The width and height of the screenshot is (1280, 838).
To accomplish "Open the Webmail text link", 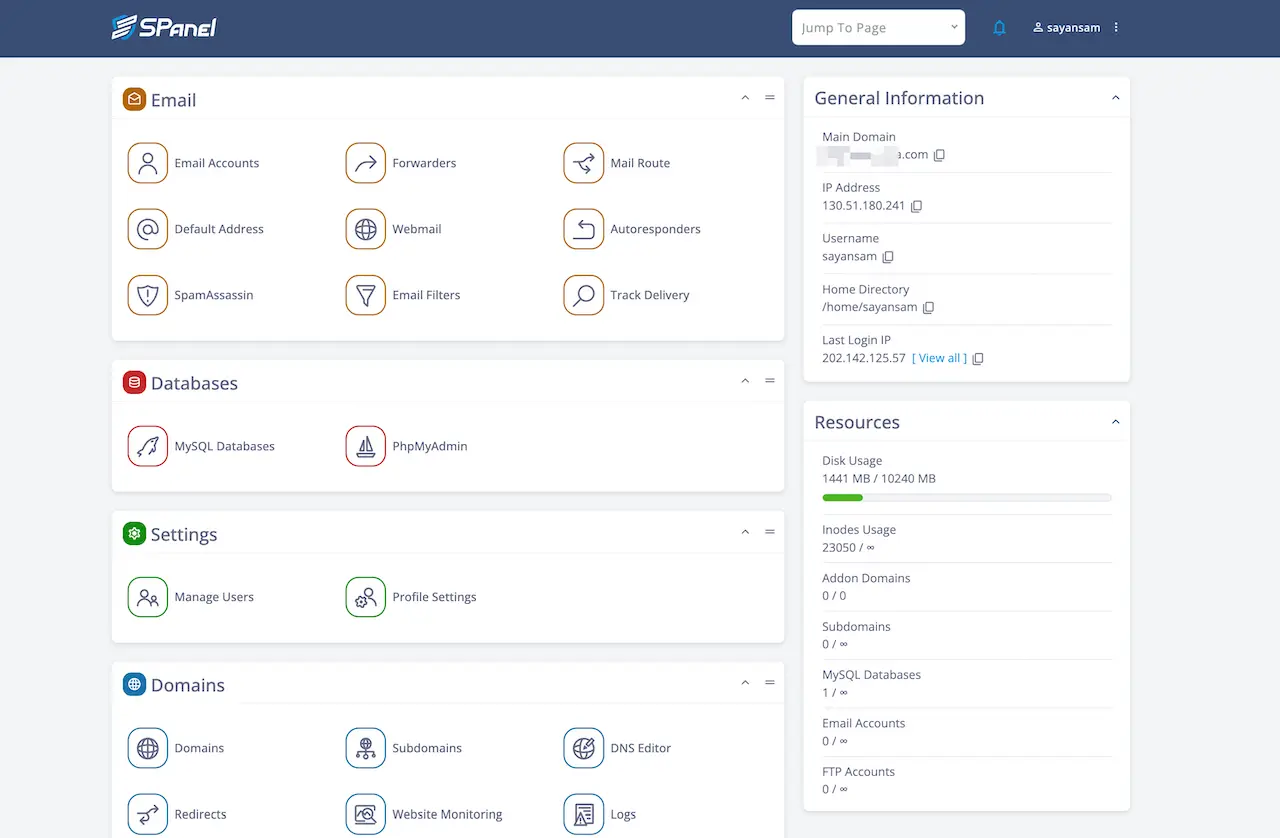I will coord(417,229).
